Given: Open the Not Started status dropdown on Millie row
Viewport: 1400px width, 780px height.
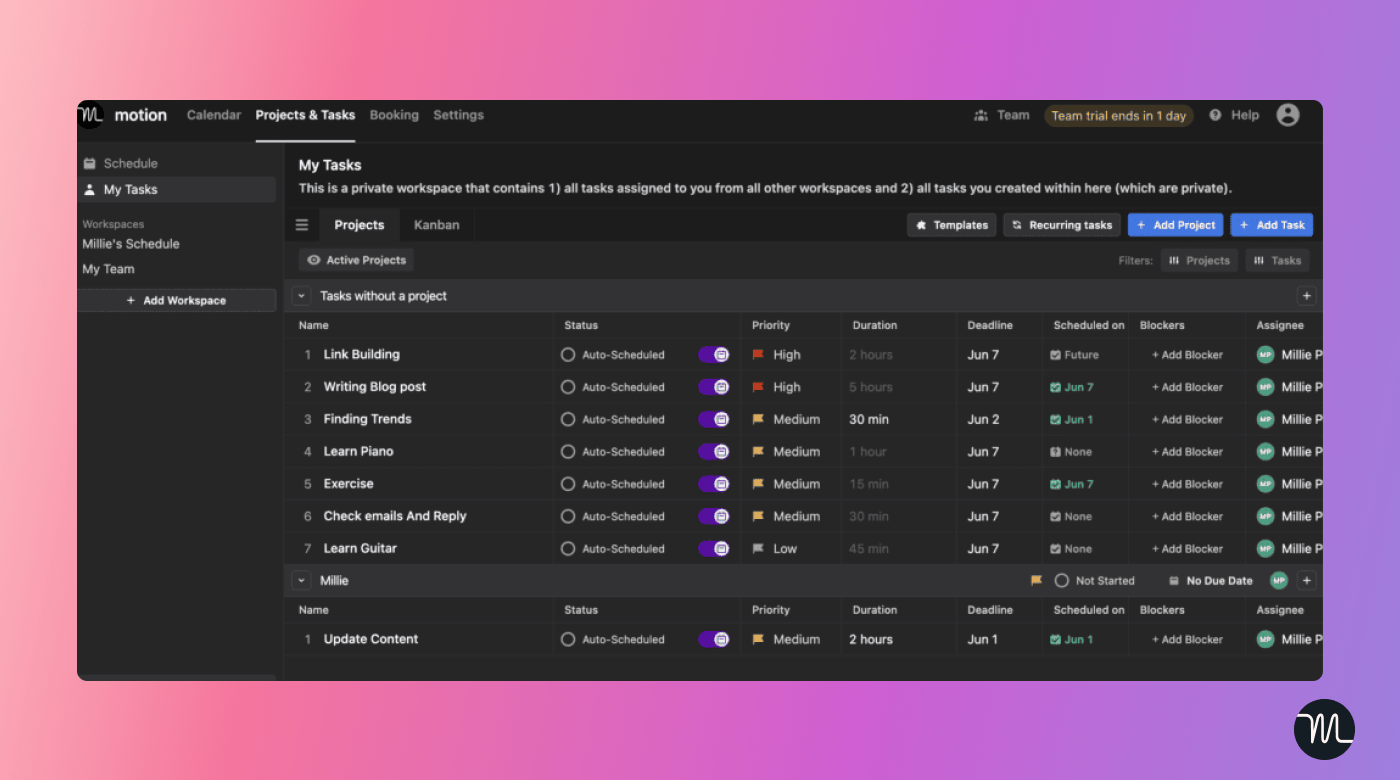Looking at the screenshot, I should [1095, 580].
